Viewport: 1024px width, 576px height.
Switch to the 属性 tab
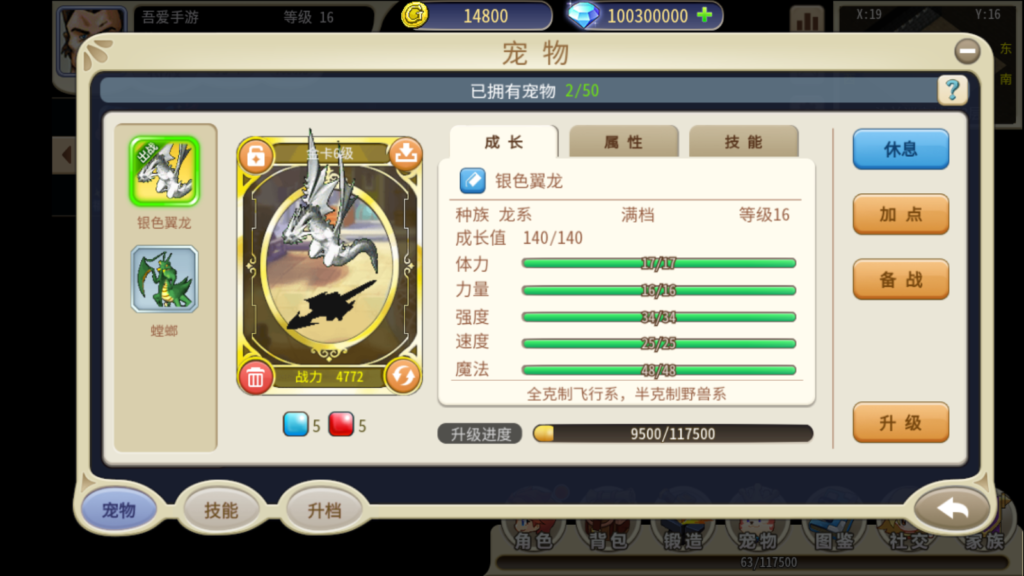[624, 142]
